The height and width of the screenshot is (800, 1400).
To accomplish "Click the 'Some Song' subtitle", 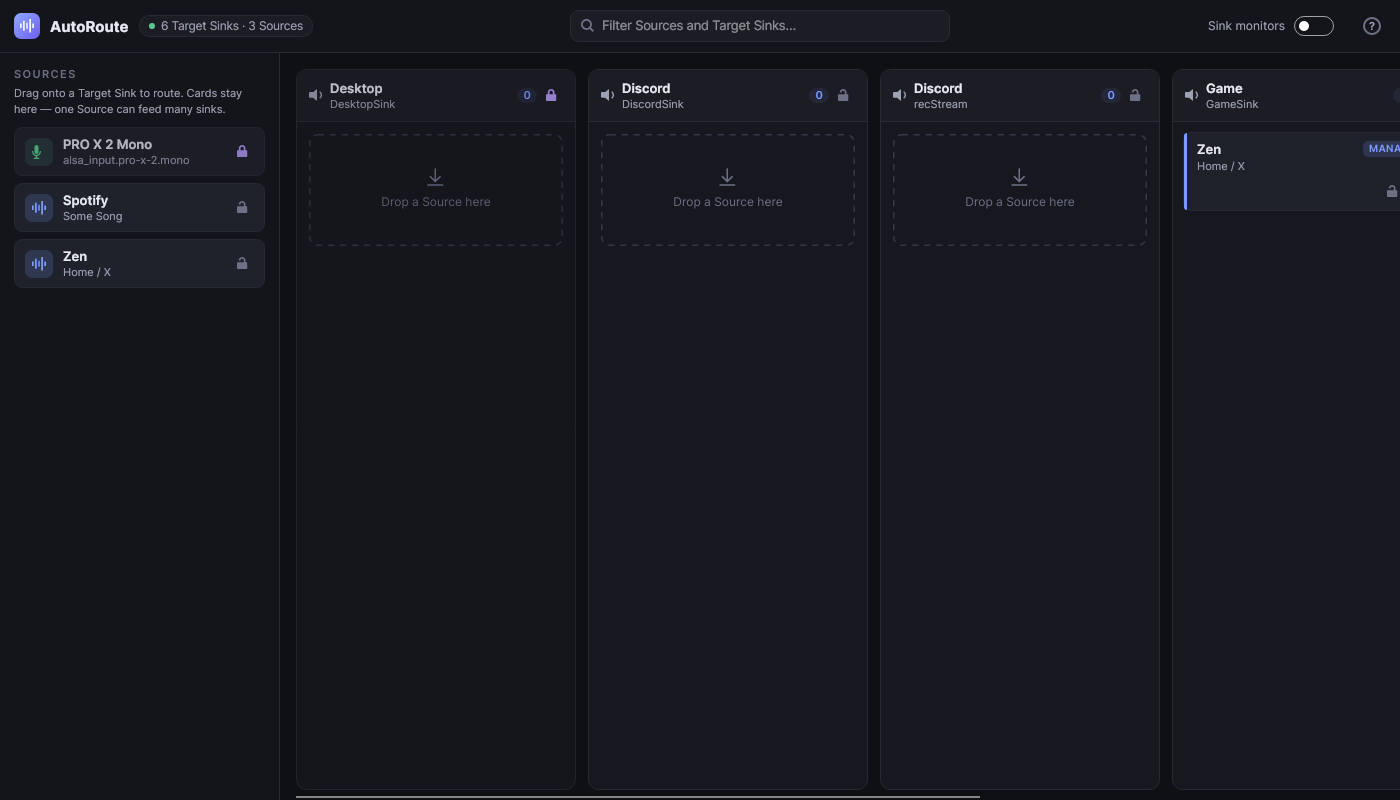I will 92,216.
